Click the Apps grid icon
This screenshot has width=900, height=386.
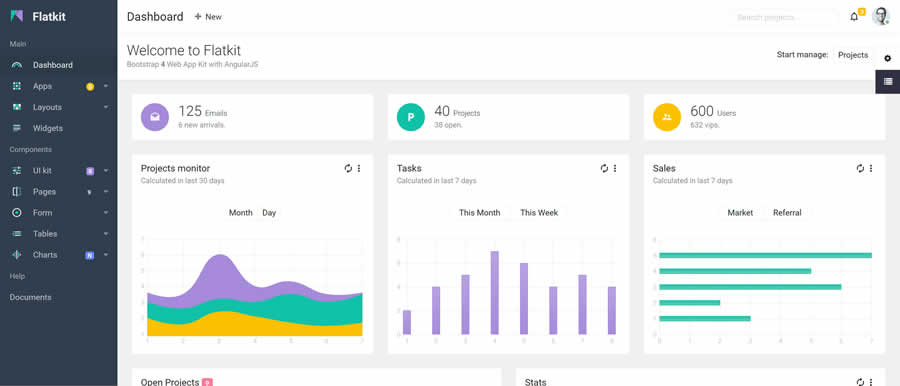pos(17,86)
